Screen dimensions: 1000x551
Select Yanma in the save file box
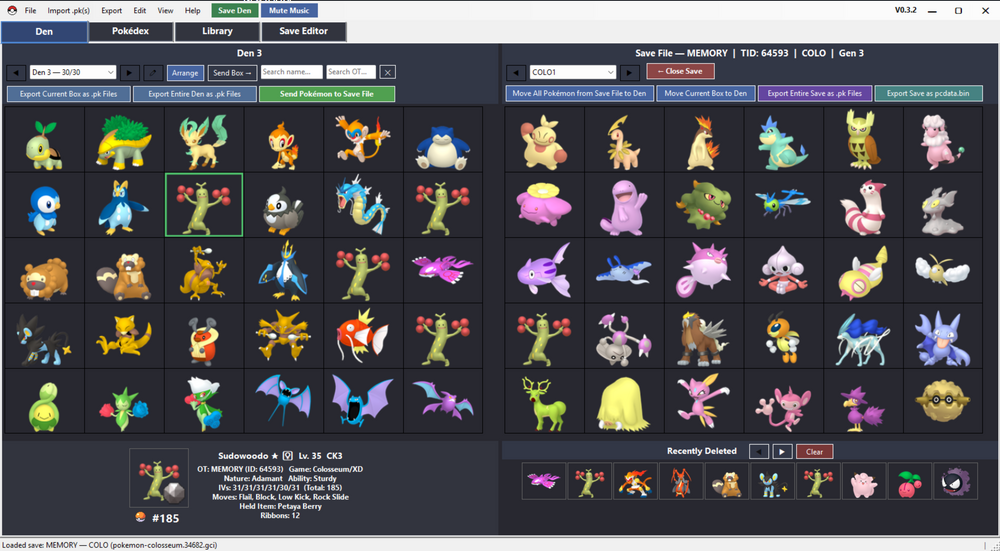tap(783, 205)
